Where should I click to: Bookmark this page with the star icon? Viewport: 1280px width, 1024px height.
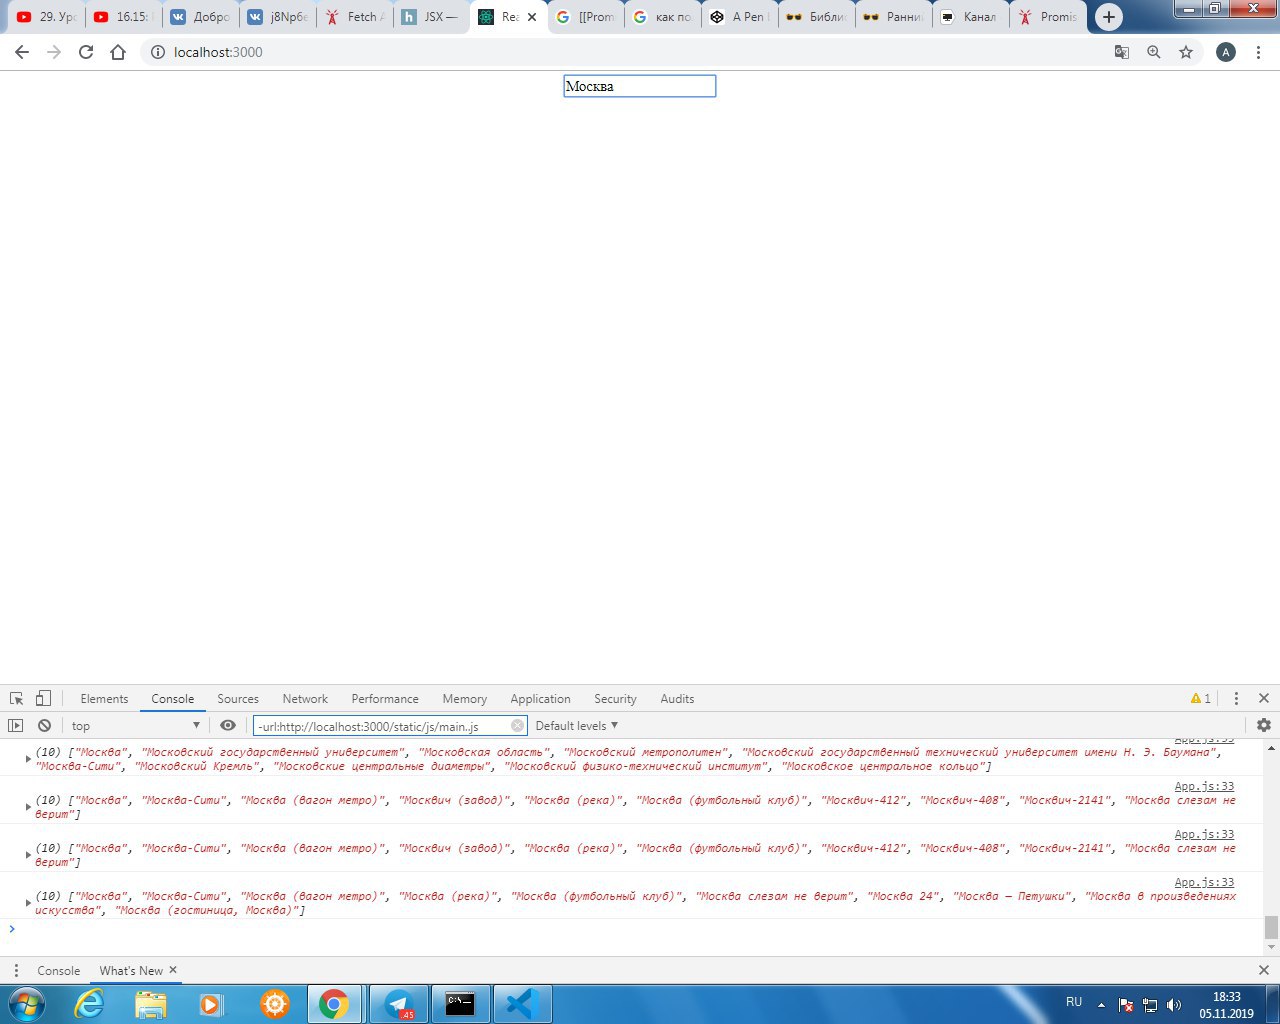[1186, 52]
